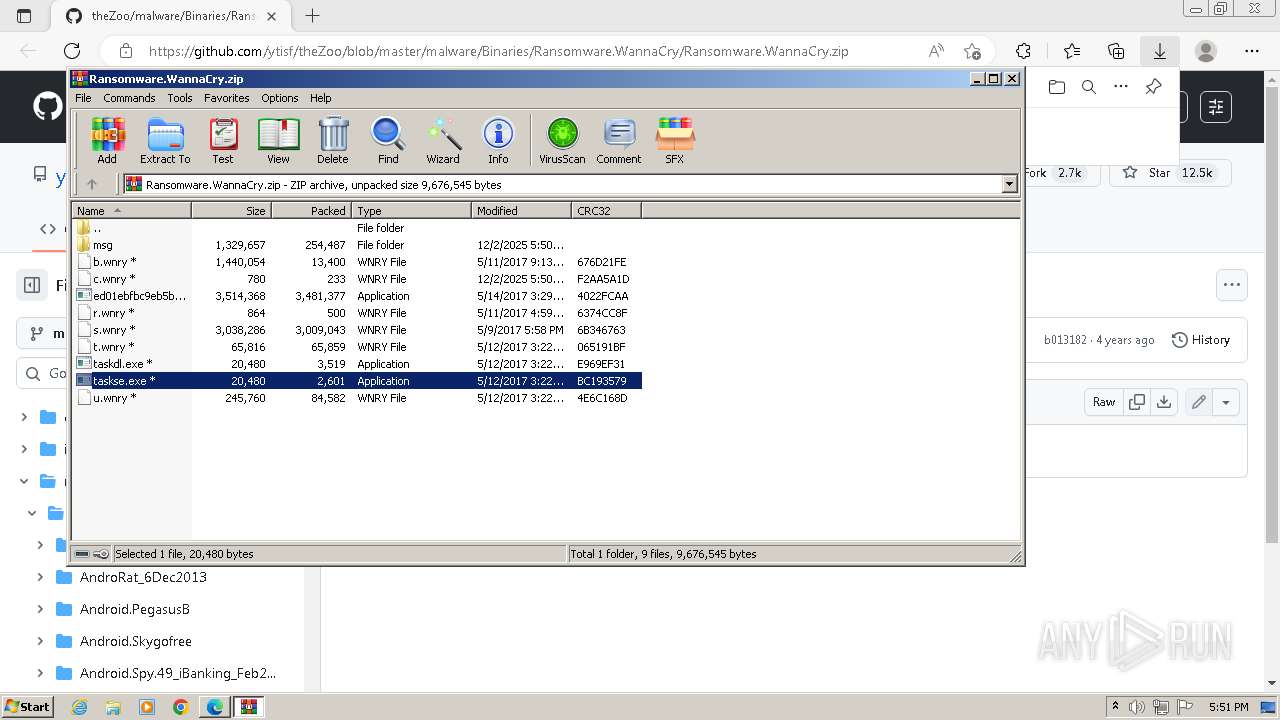Select the ed01ebfbc9eb5b application file
The width and height of the screenshot is (1280, 720).
tap(357, 296)
